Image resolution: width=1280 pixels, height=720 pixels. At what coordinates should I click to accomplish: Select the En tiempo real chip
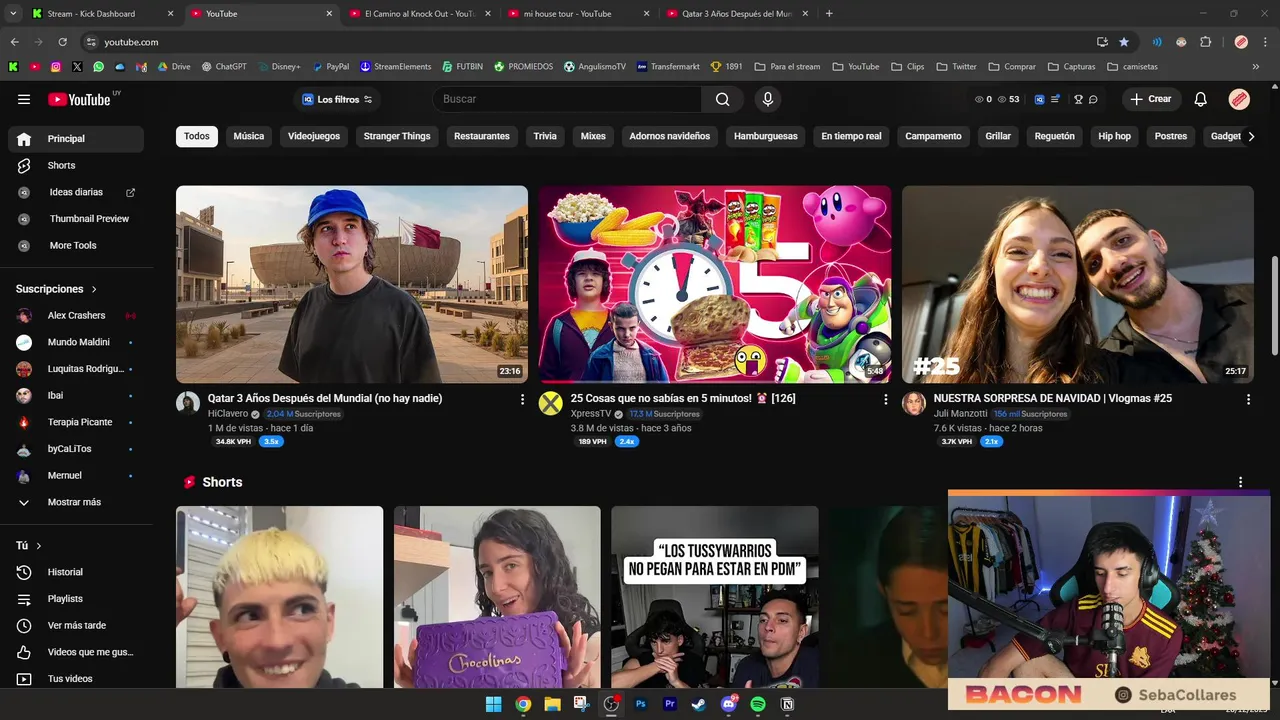(x=852, y=136)
